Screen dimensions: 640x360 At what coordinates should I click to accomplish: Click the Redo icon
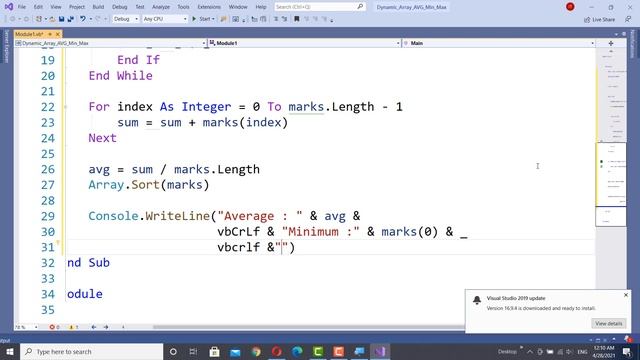coord(98,19)
